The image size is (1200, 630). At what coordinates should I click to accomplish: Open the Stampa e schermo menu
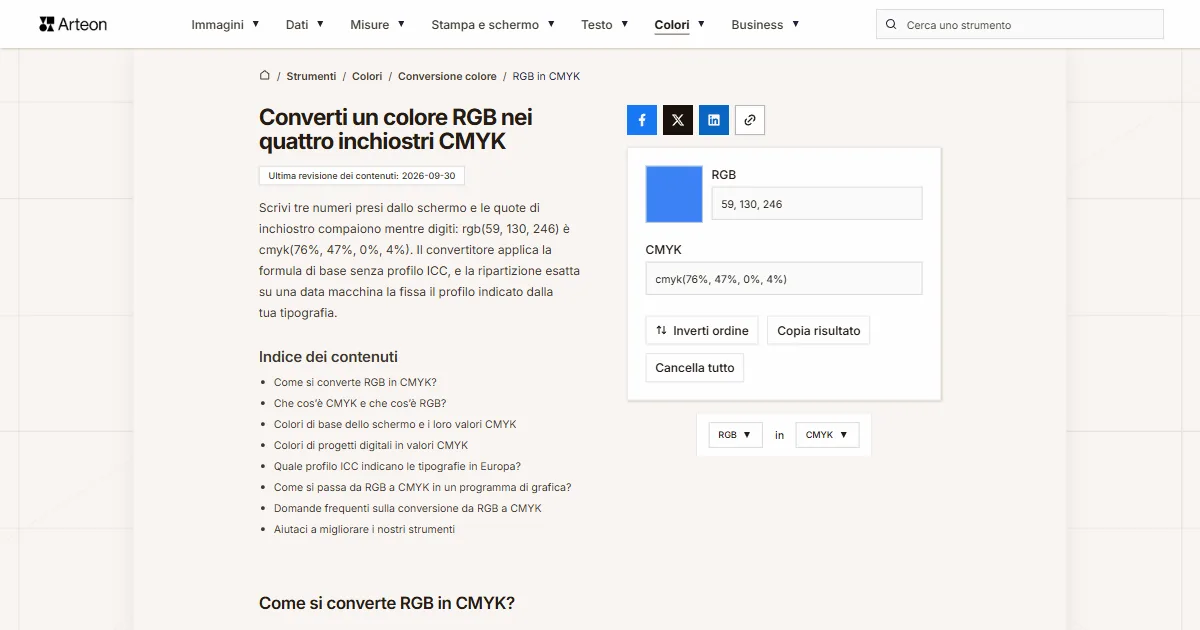(485, 24)
